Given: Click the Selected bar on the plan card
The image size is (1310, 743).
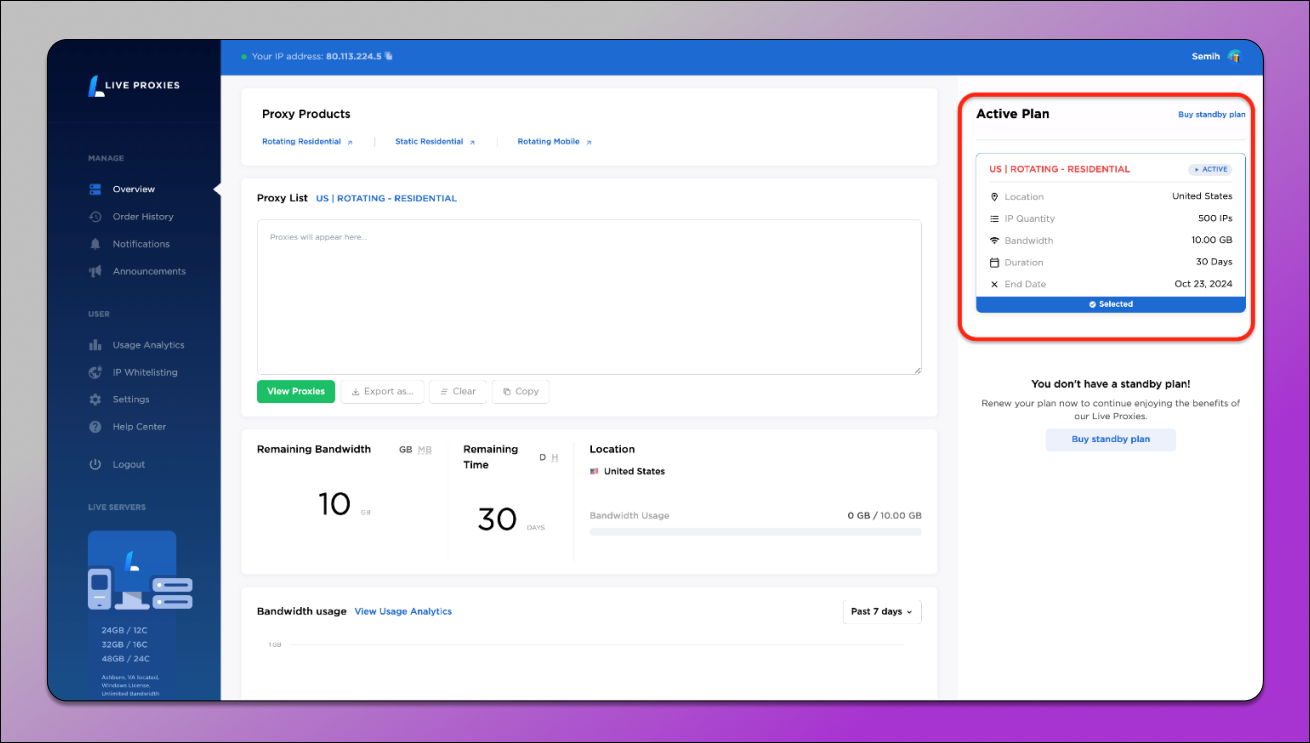Looking at the screenshot, I should [x=1111, y=304].
